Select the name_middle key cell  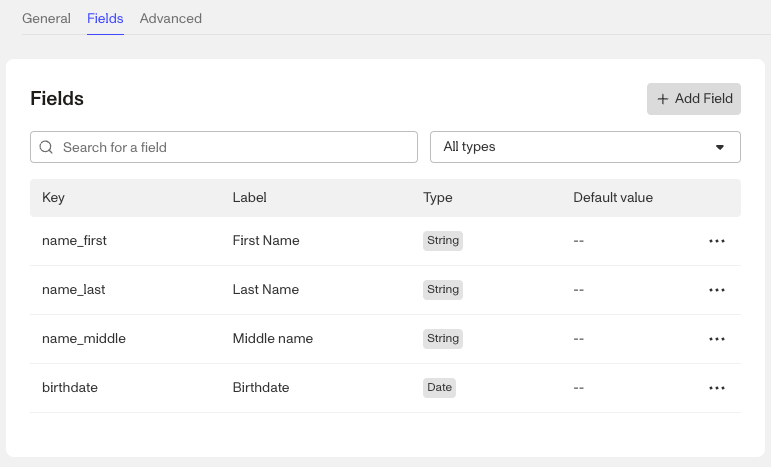coord(84,339)
